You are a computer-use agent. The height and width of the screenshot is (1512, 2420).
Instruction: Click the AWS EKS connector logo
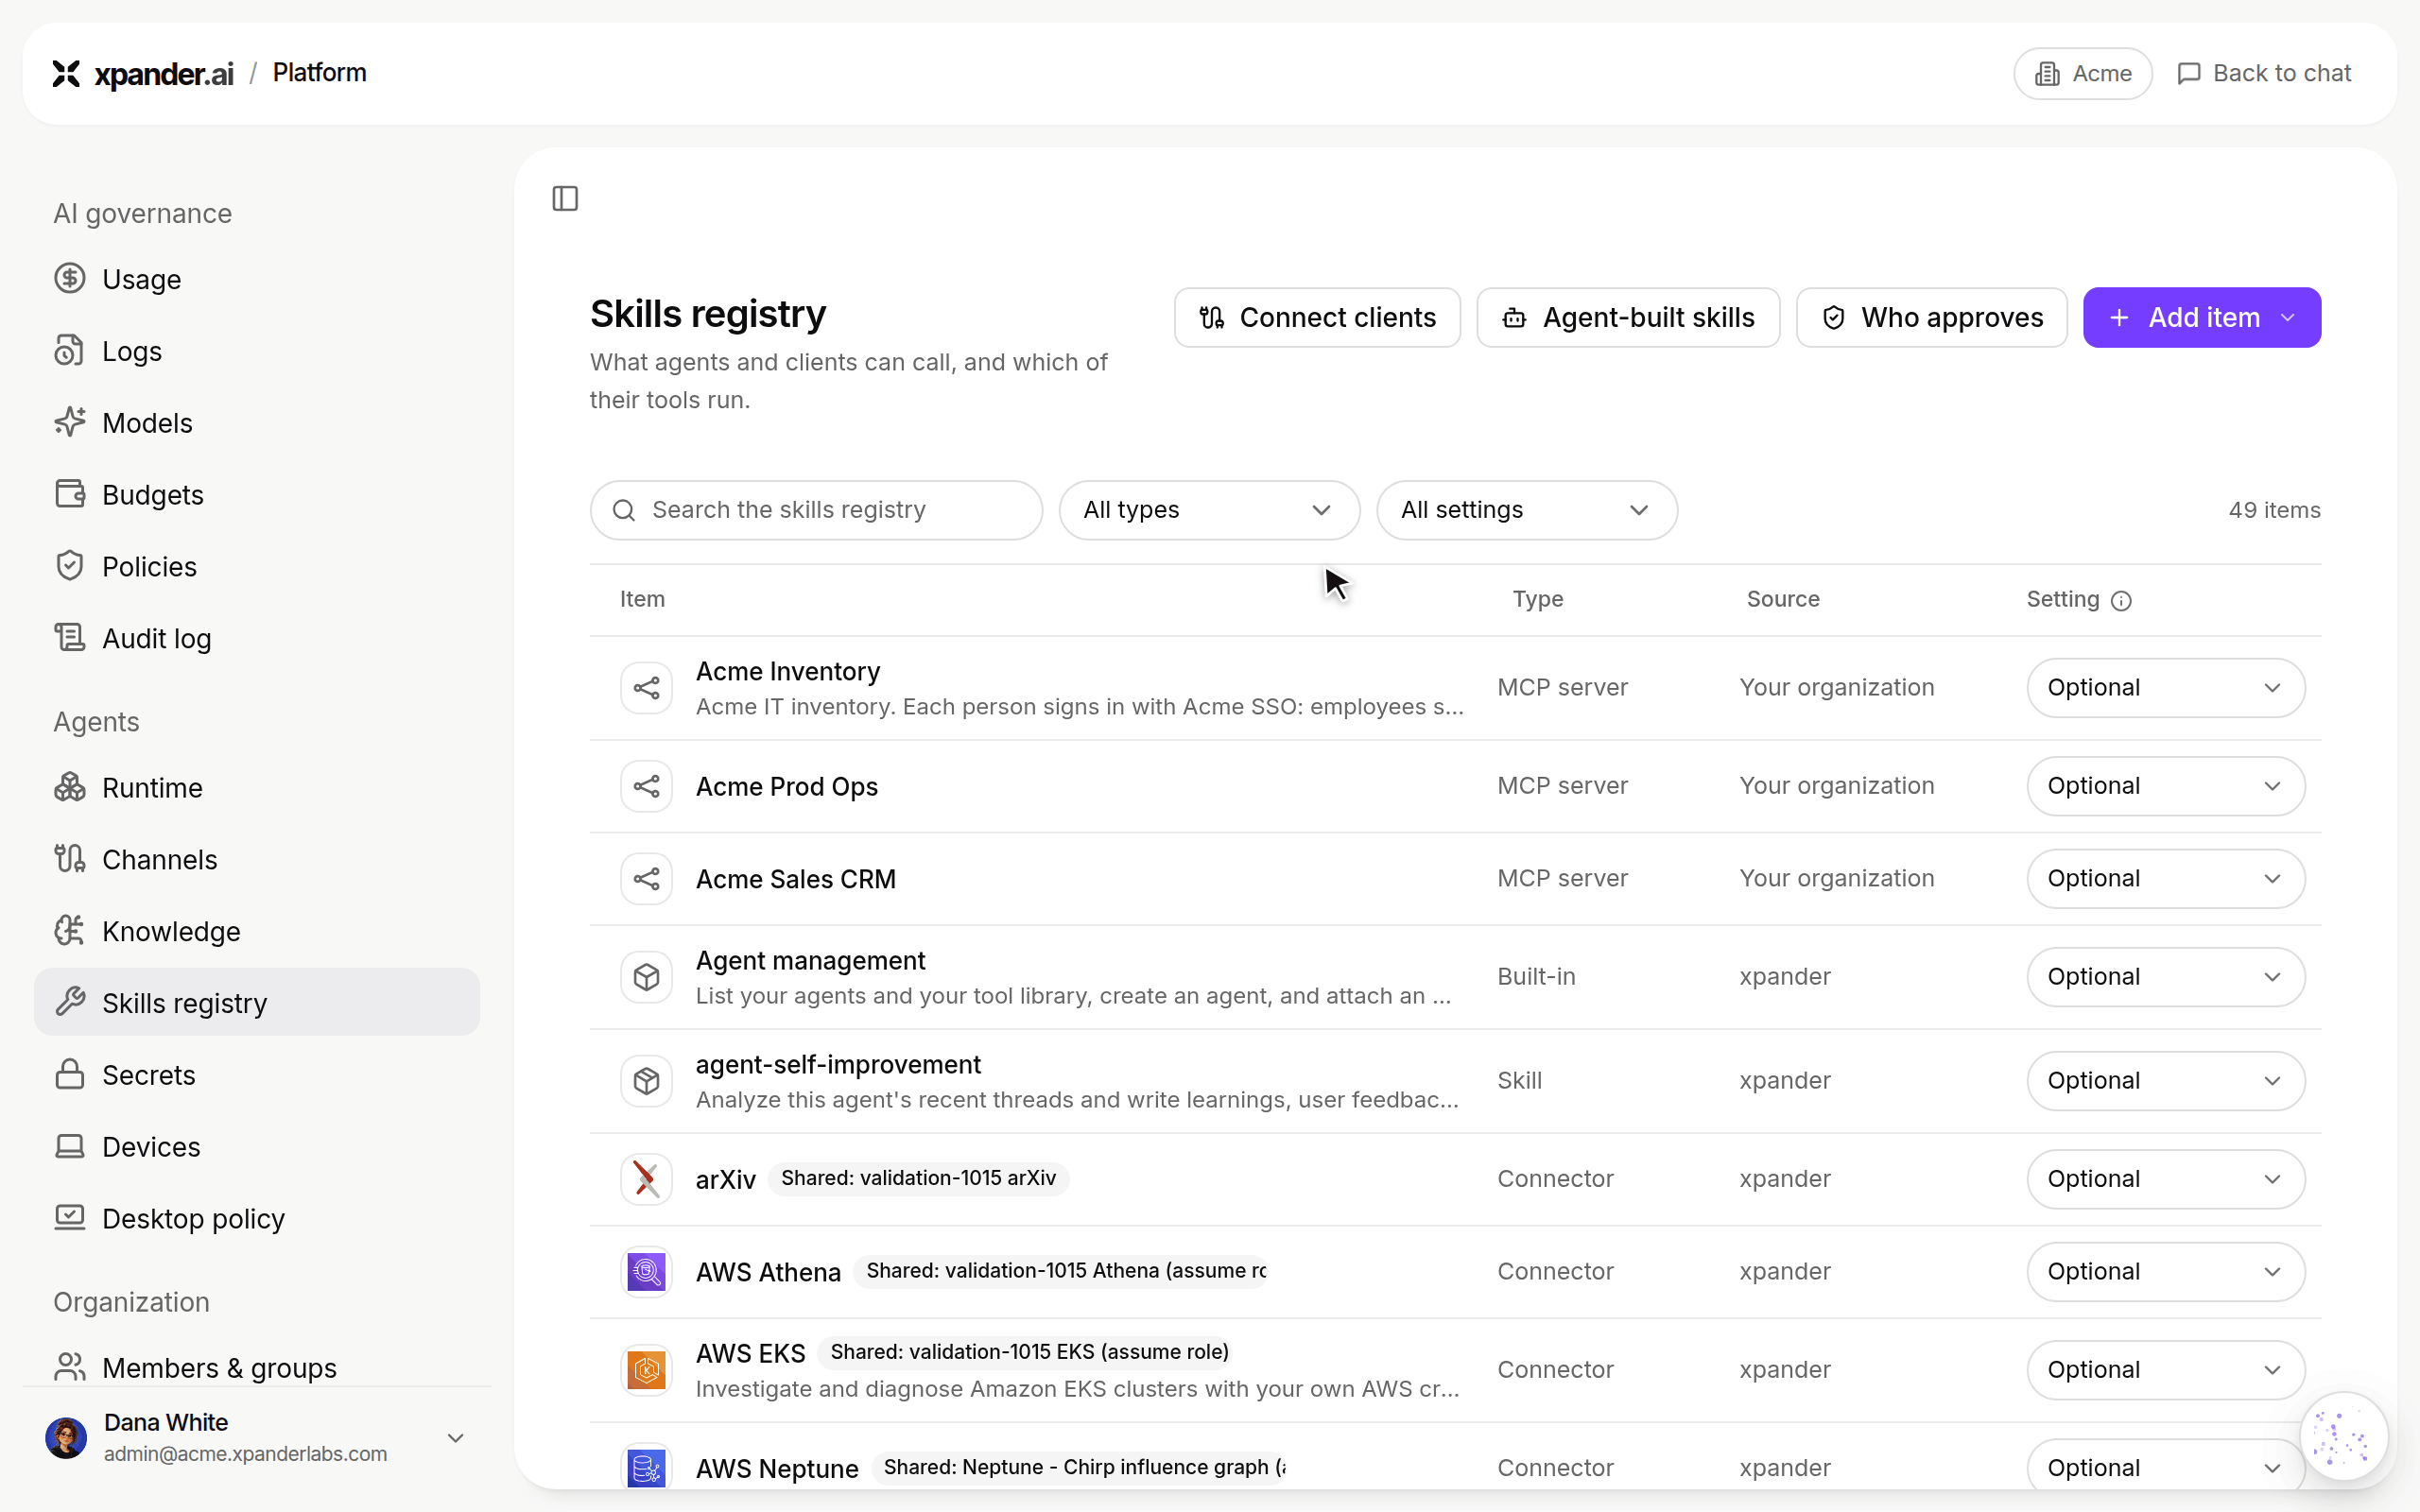pyautogui.click(x=646, y=1370)
